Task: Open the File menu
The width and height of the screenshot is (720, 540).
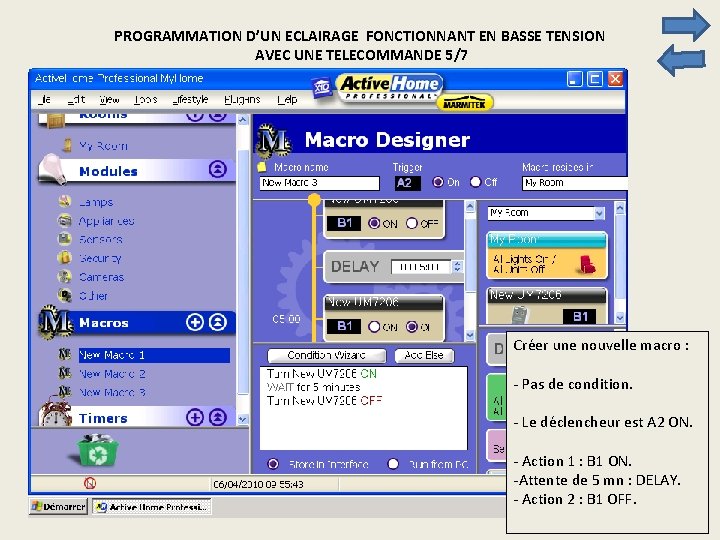Action: point(45,99)
